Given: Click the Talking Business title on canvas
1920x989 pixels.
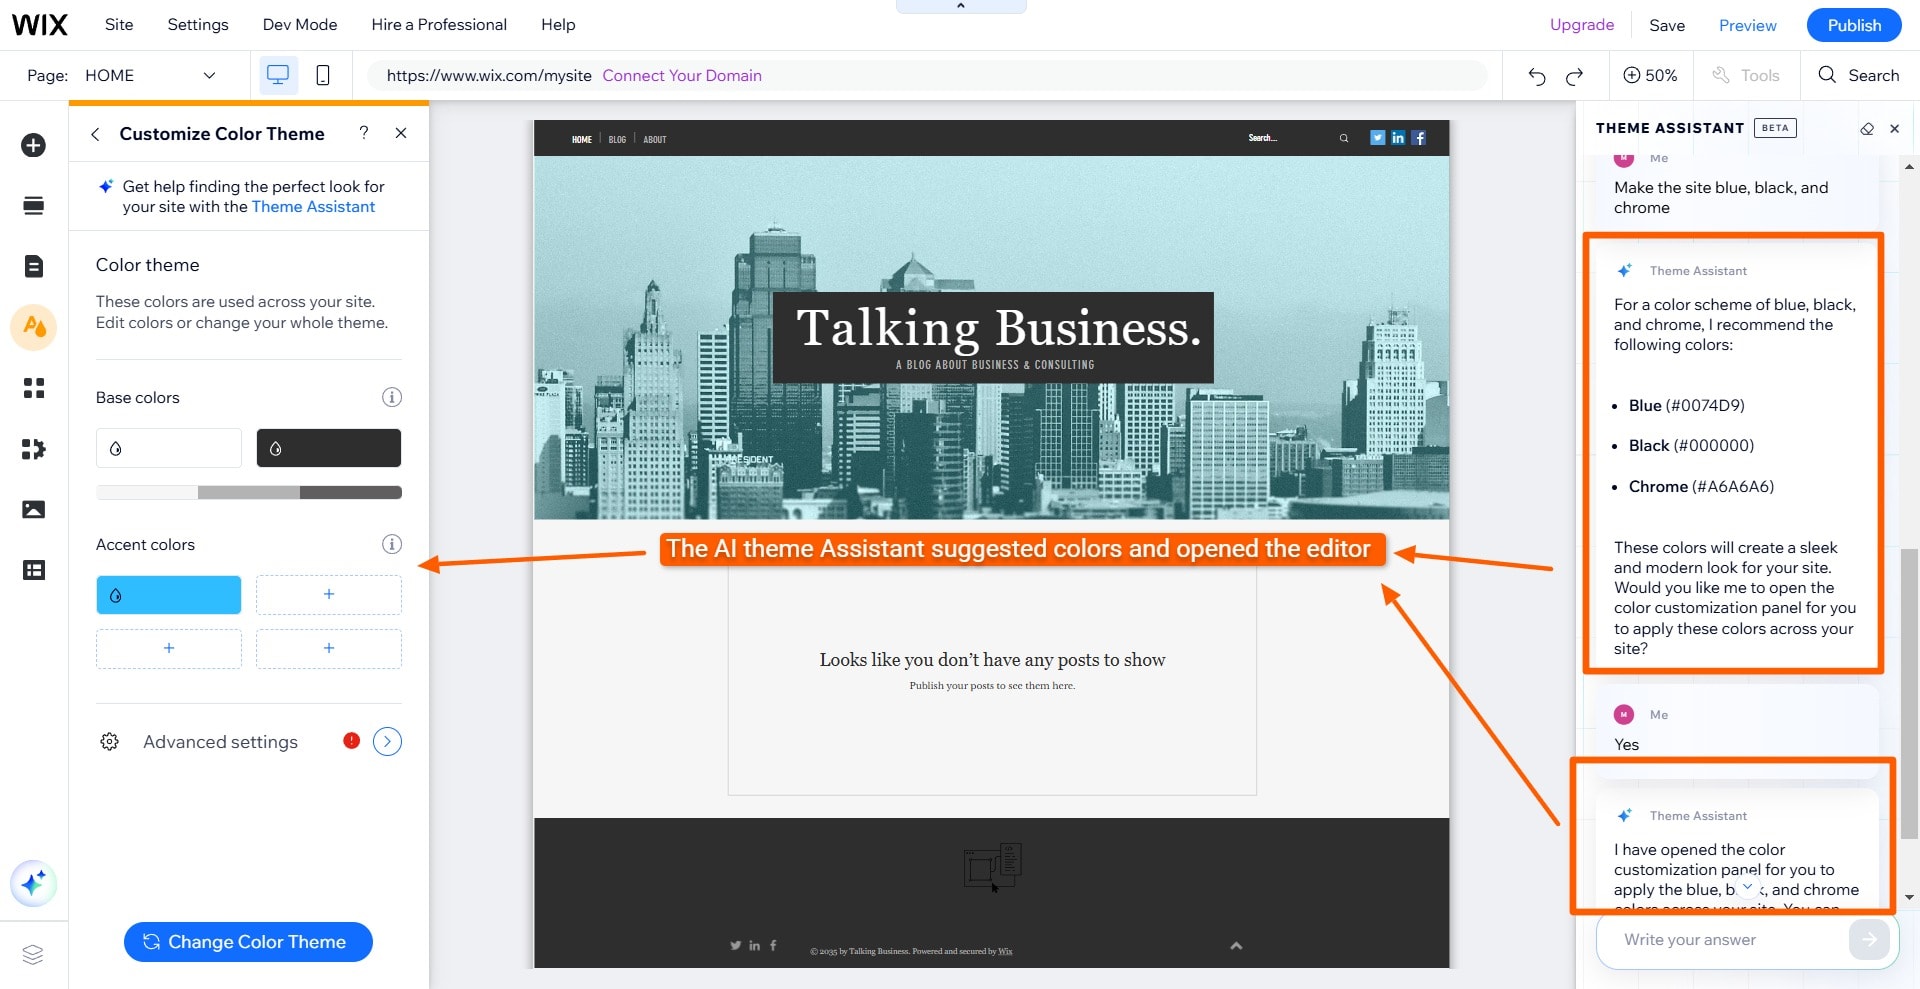Looking at the screenshot, I should [999, 328].
